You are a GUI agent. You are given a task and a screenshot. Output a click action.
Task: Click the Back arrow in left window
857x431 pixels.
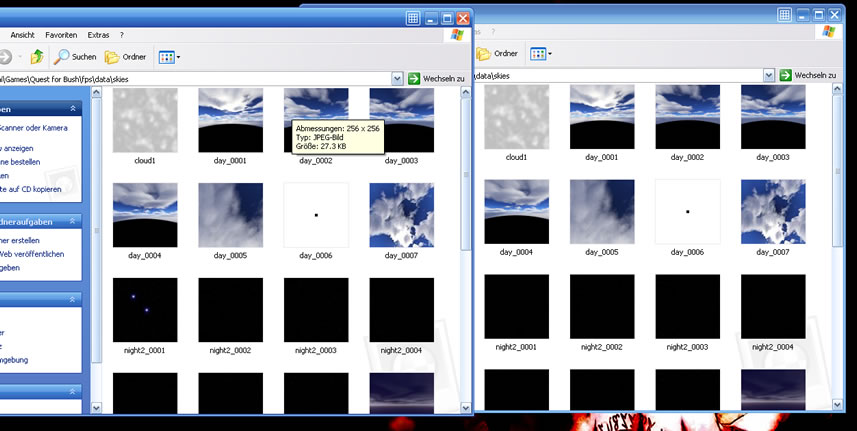pos(5,57)
